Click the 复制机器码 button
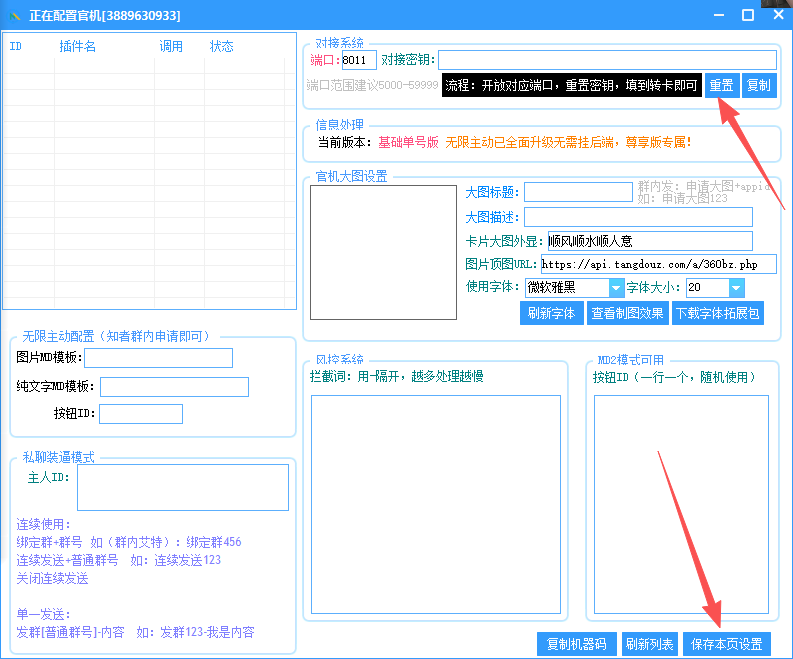This screenshot has width=793, height=659. [576, 644]
